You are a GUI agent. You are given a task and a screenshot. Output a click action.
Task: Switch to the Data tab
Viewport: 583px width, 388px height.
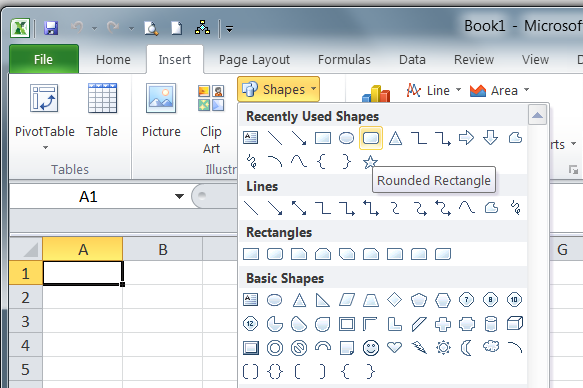point(412,59)
